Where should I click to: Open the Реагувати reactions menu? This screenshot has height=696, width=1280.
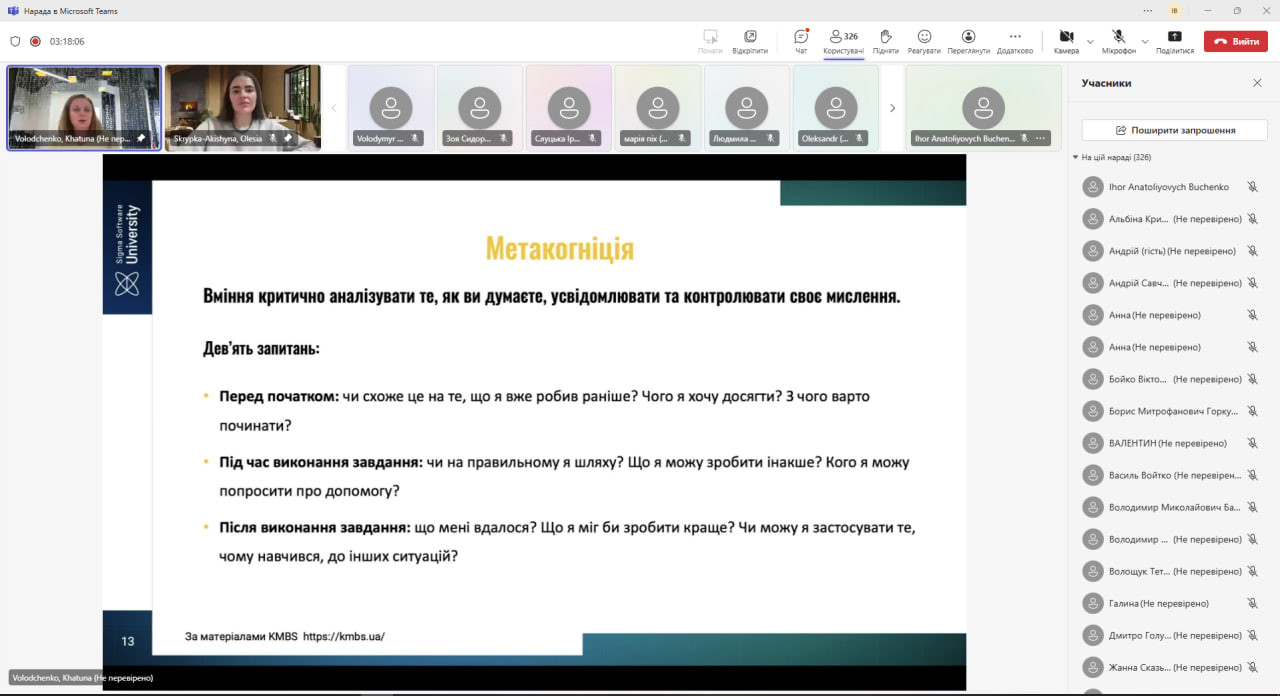(x=924, y=41)
